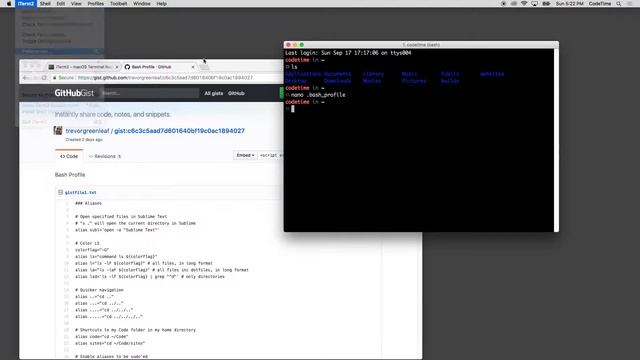Viewport: 640px width, 360px height.
Task: Open the Profiles menu
Action: [x=96, y=4]
